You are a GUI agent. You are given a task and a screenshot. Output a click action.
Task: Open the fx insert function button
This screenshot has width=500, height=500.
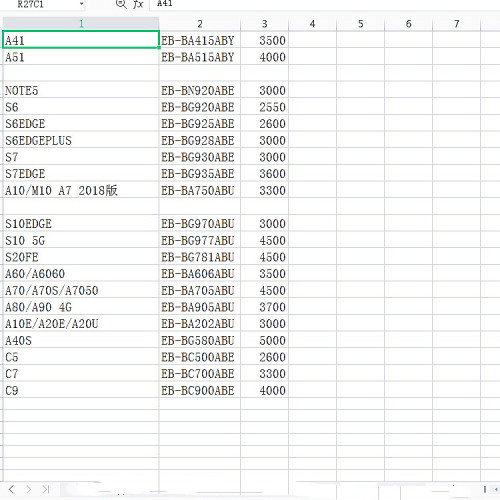pos(138,4)
